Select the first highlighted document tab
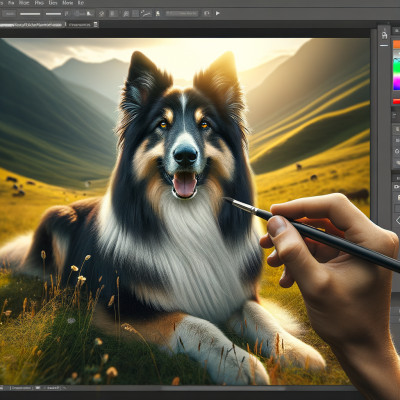The width and height of the screenshot is (400, 400). coord(32,25)
